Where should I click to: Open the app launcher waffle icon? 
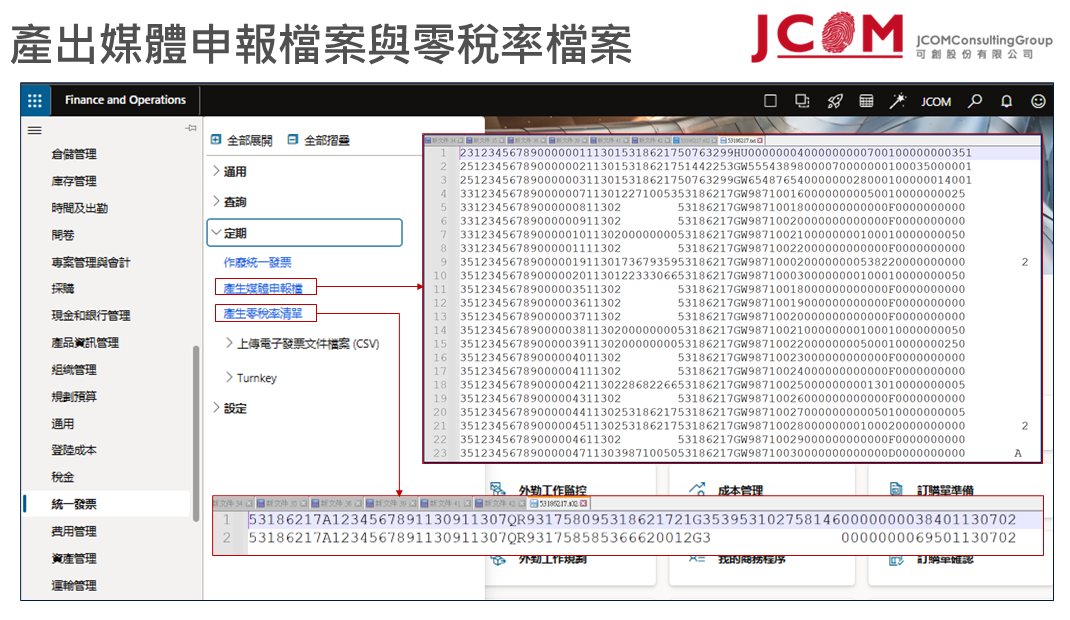coord(35,100)
